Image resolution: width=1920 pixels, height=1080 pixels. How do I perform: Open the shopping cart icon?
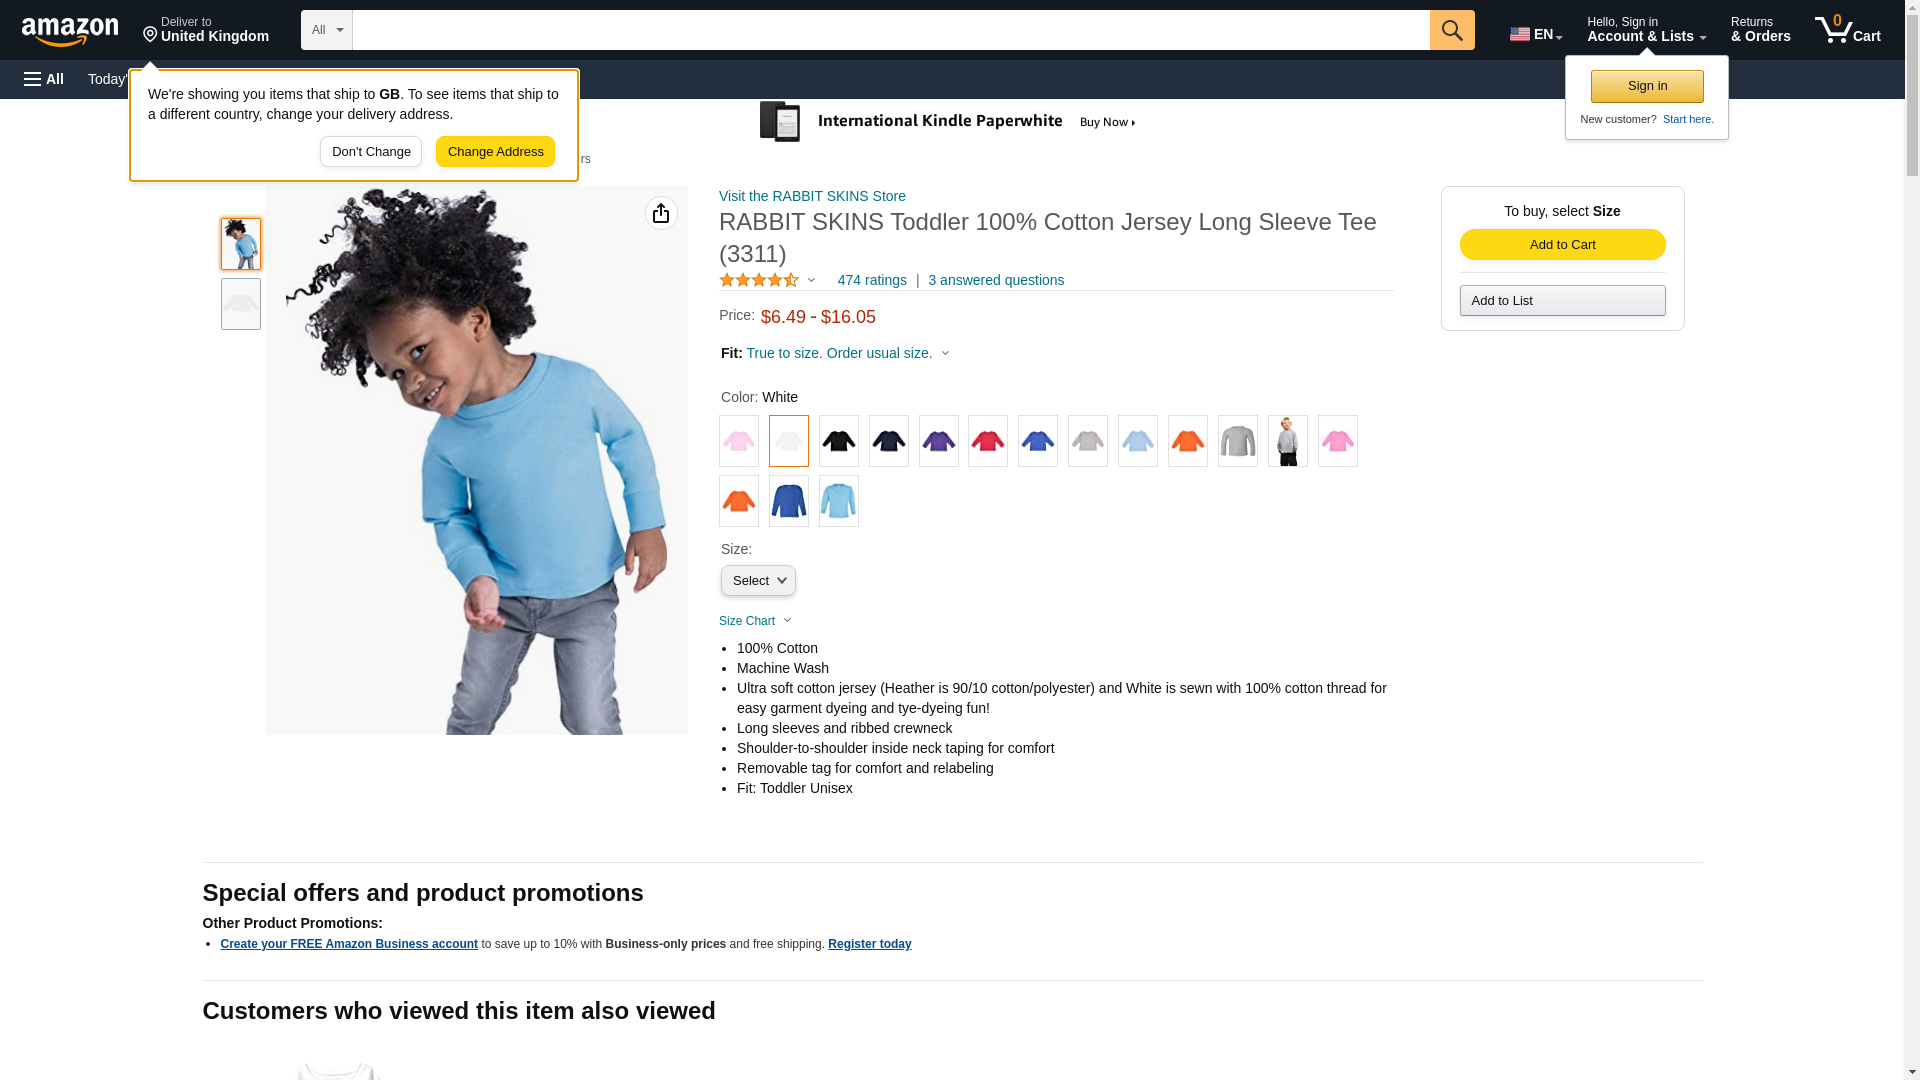click(x=1847, y=30)
